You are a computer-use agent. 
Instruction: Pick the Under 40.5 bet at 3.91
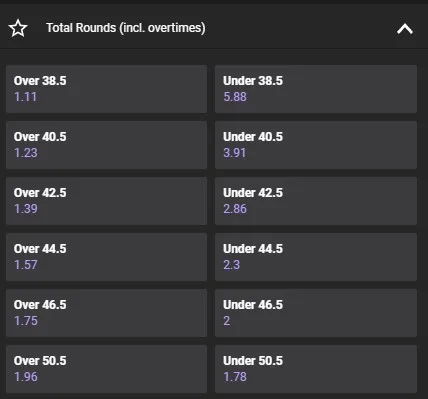pyautogui.click(x=316, y=145)
